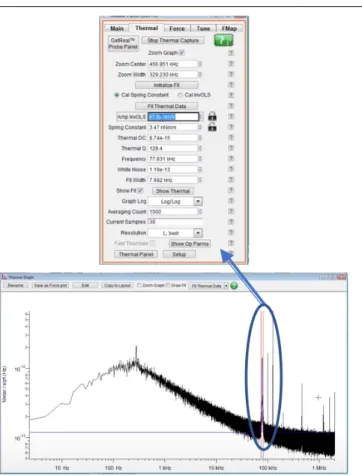This screenshot has height=476, width=362.
Task: Click Copy to Layout button
Action: pos(117,285)
